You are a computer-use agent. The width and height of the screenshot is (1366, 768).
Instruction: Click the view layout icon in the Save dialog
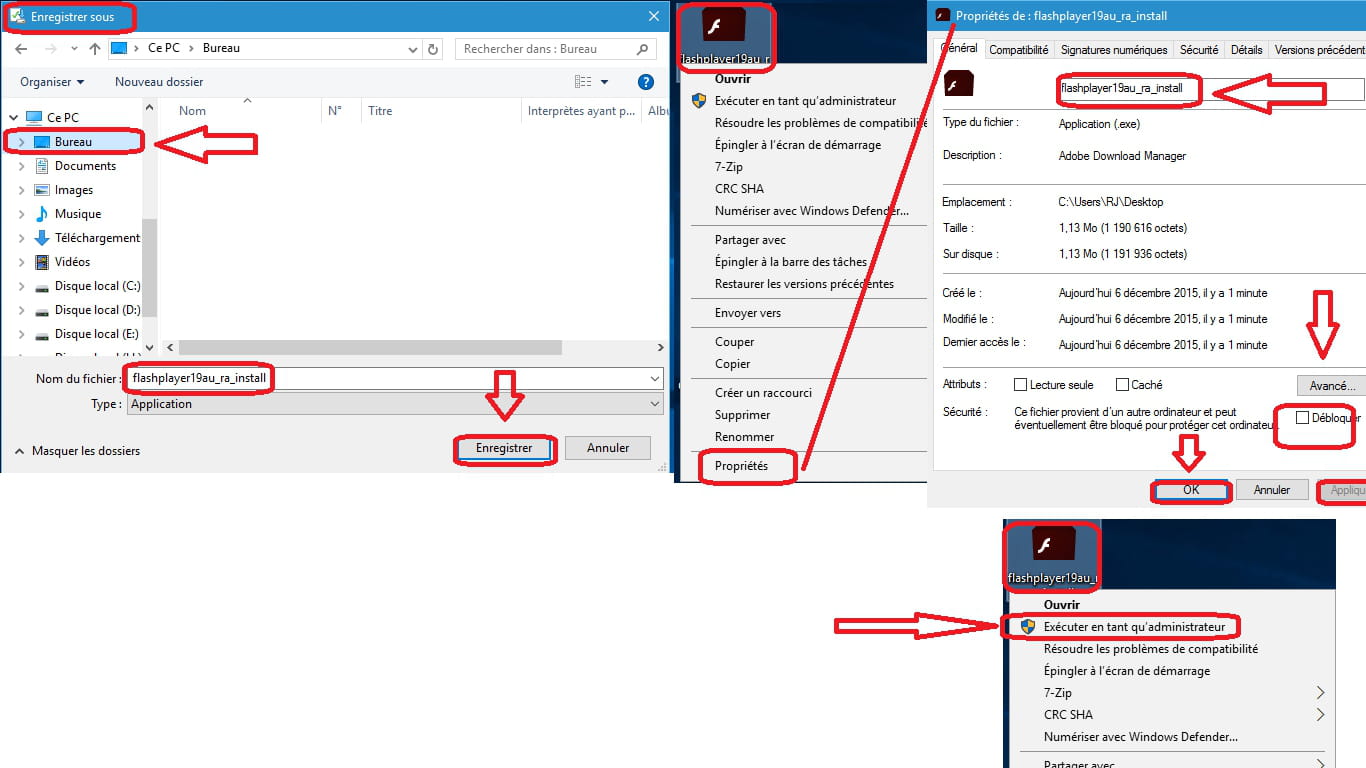click(x=583, y=82)
